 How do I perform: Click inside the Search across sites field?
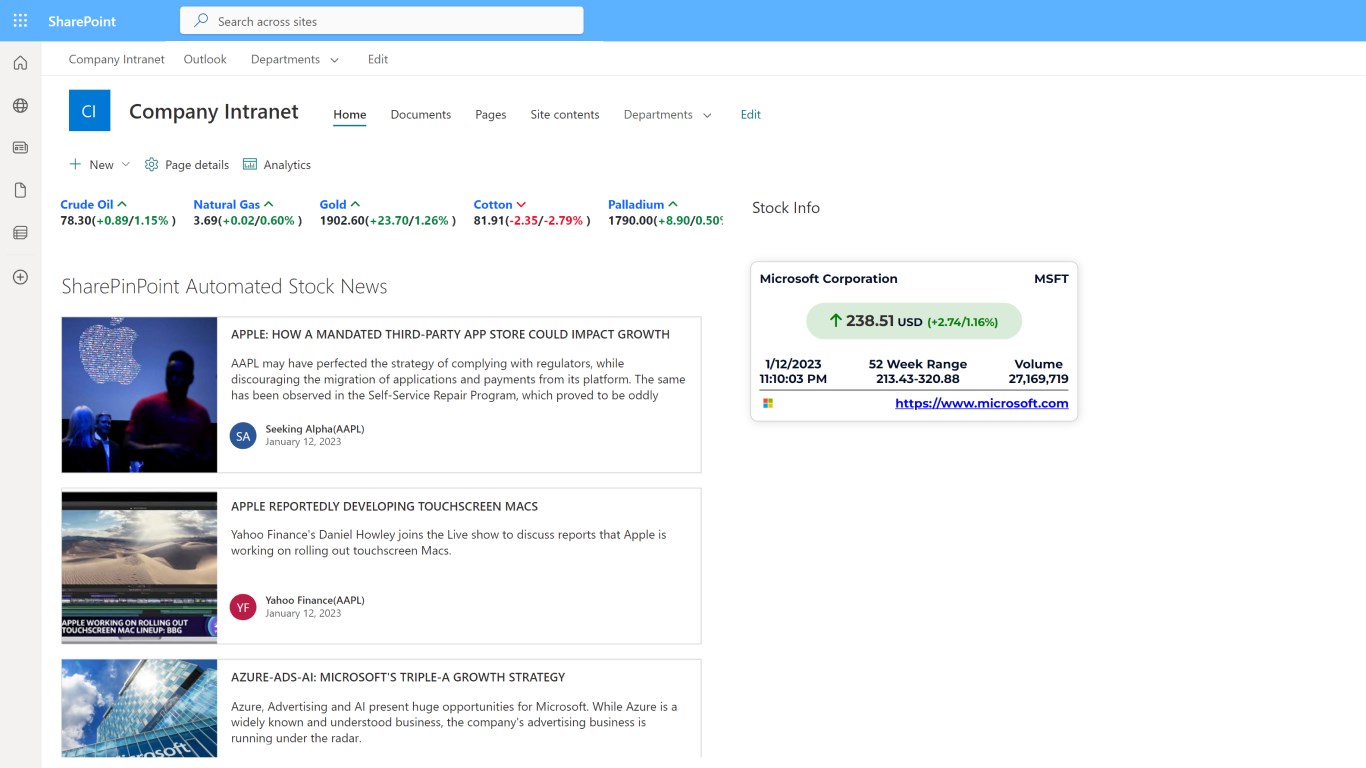pyautogui.click(x=381, y=21)
